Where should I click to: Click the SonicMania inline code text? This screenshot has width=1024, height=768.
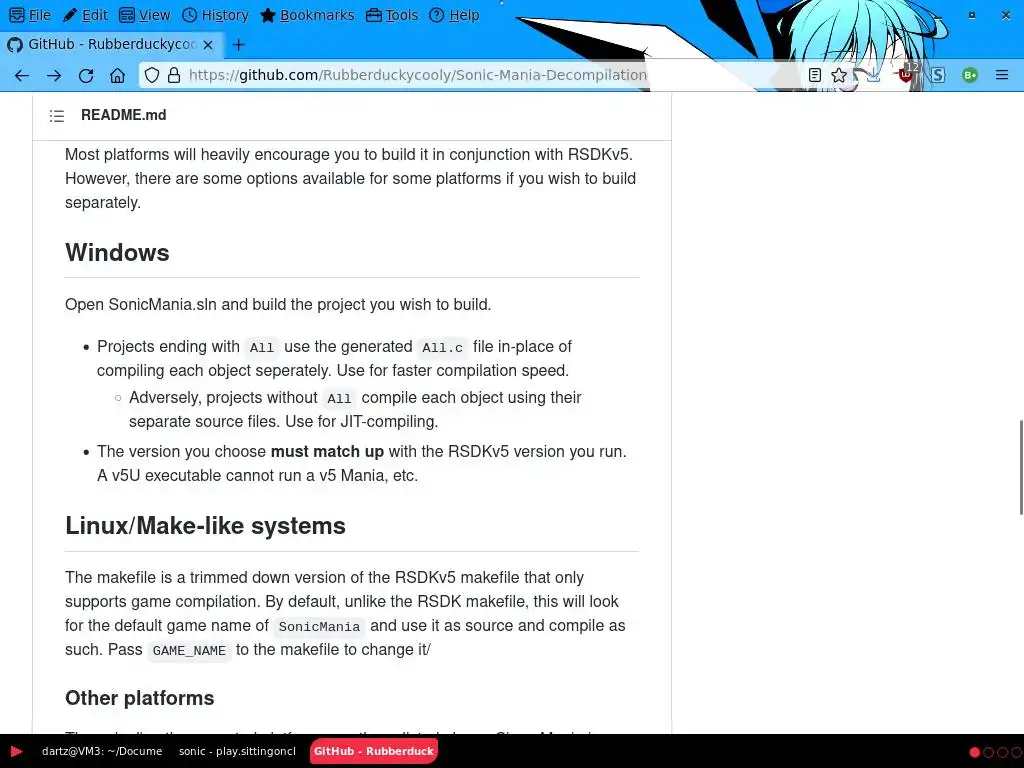[x=319, y=627]
